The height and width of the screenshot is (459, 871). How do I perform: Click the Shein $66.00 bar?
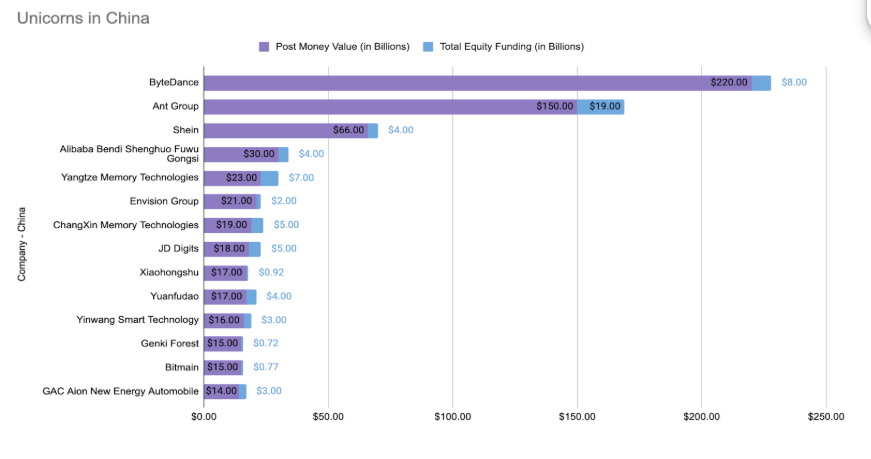click(286, 131)
